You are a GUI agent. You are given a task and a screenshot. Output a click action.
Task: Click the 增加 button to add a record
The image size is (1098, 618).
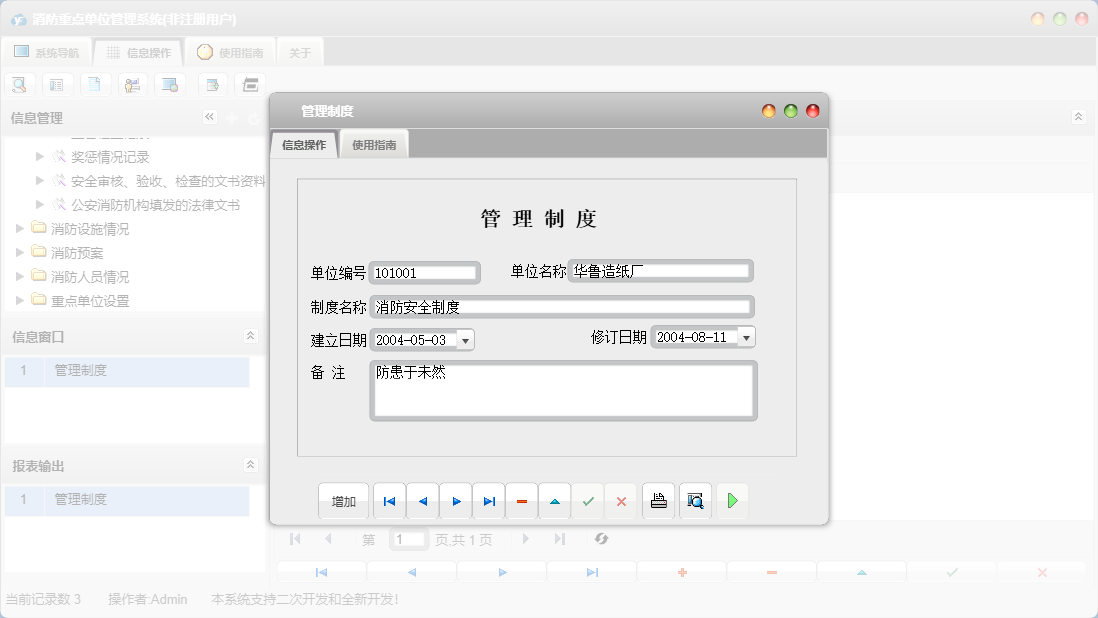click(344, 501)
